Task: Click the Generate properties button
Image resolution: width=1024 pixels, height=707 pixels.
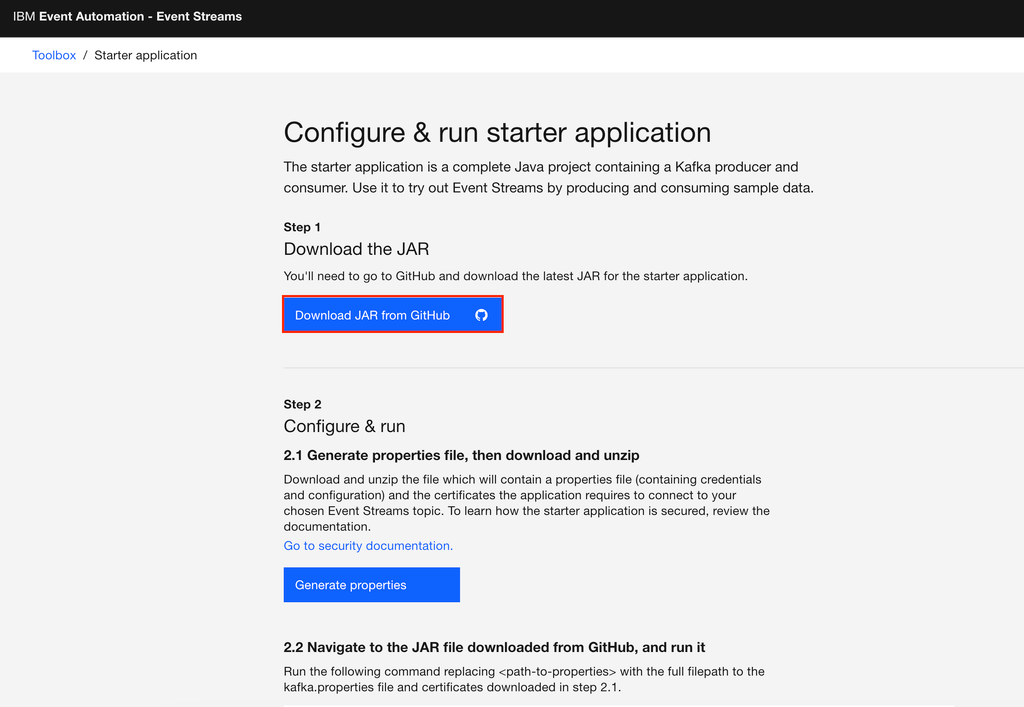Action: [372, 585]
